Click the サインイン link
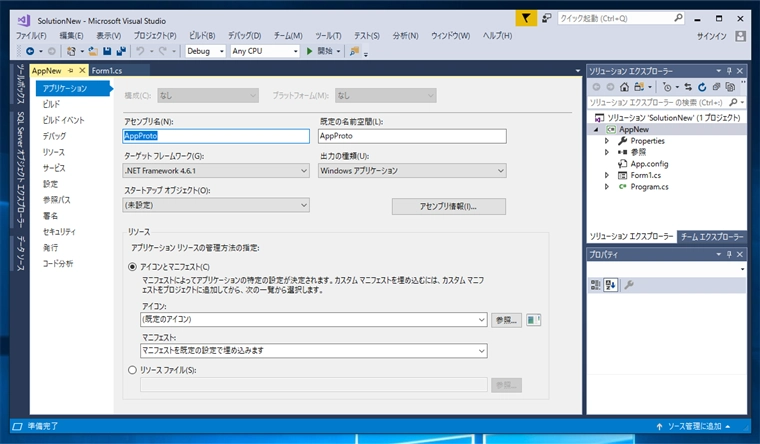Screen dimensions: 760x444 pos(712,36)
